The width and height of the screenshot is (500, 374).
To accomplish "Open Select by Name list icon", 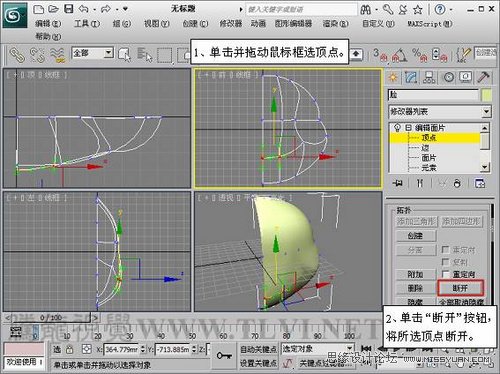I will pos(145,55).
